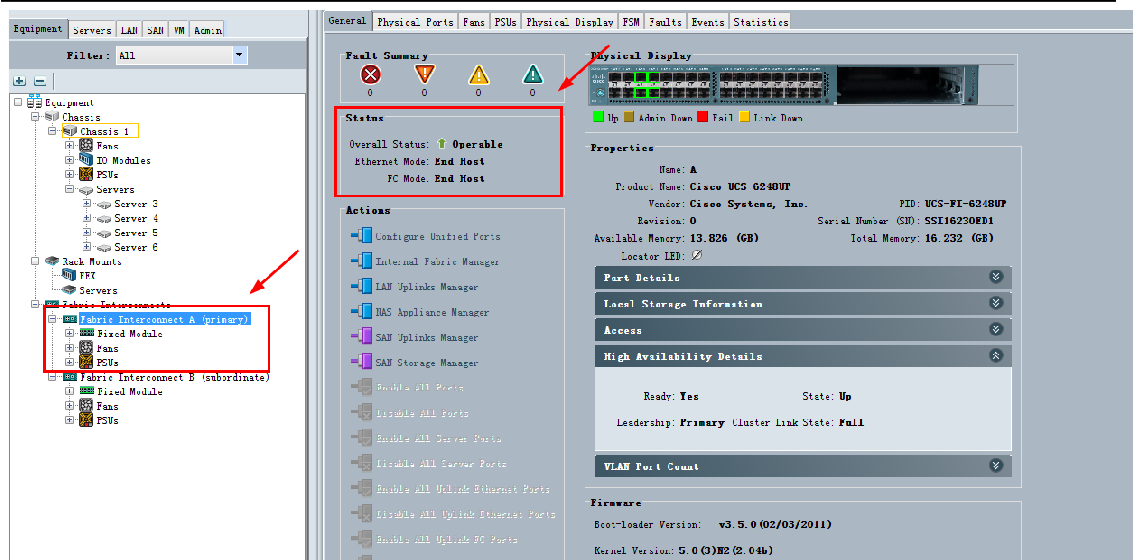Open the Filter dropdown showing All

[241, 55]
